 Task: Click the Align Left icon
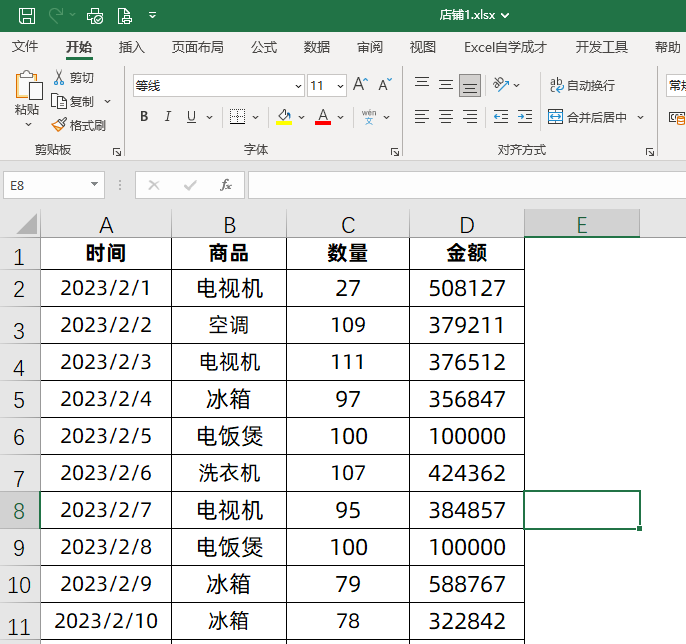[421, 117]
